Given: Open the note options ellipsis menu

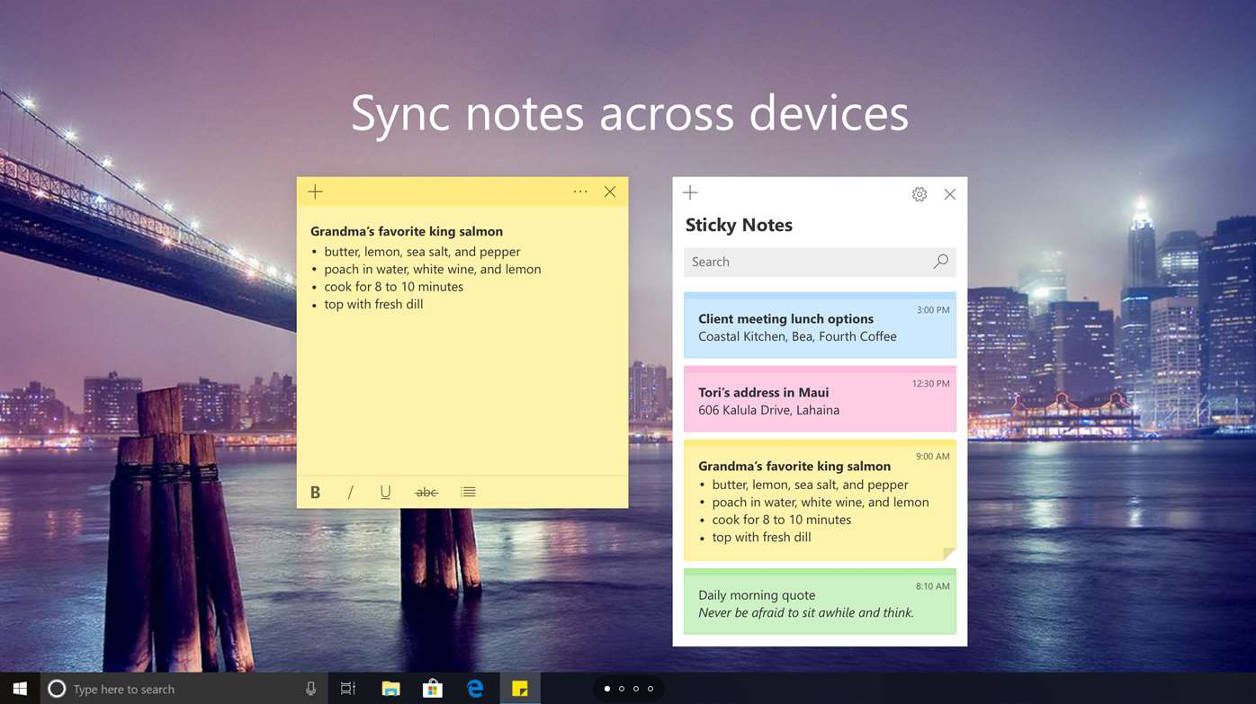Looking at the screenshot, I should tap(580, 191).
